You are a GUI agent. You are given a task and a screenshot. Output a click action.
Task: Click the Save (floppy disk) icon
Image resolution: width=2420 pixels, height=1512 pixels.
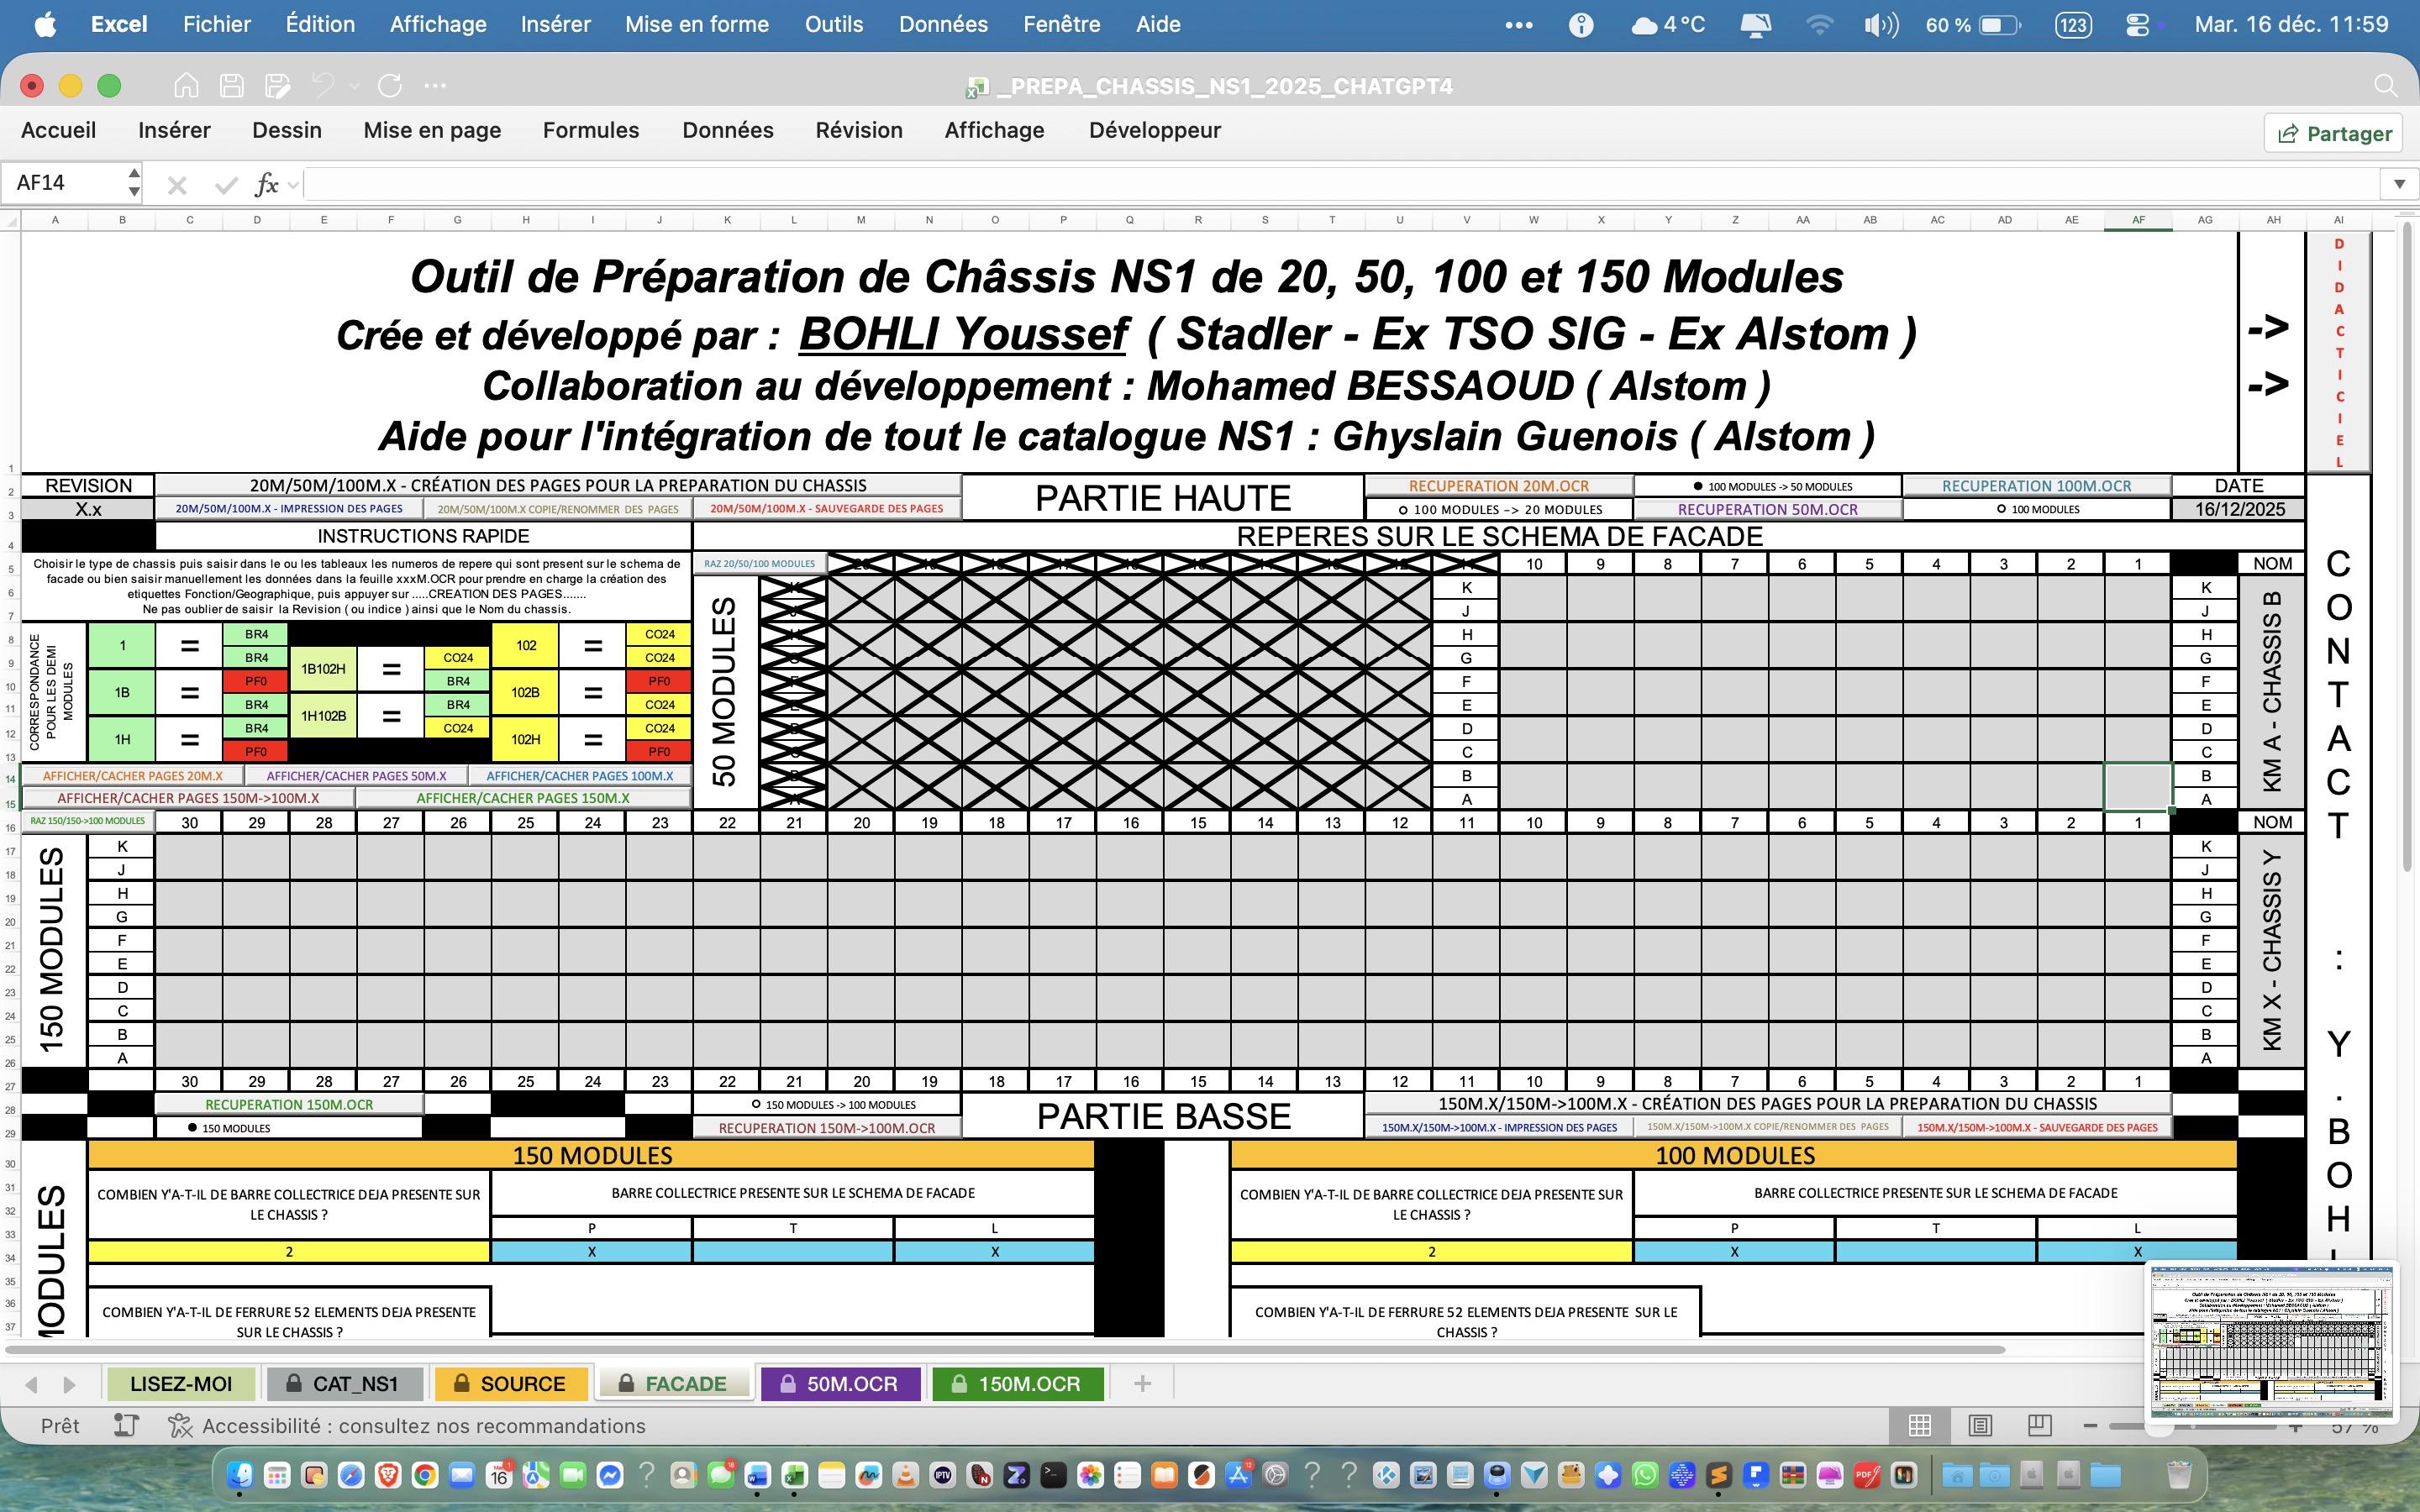click(232, 86)
